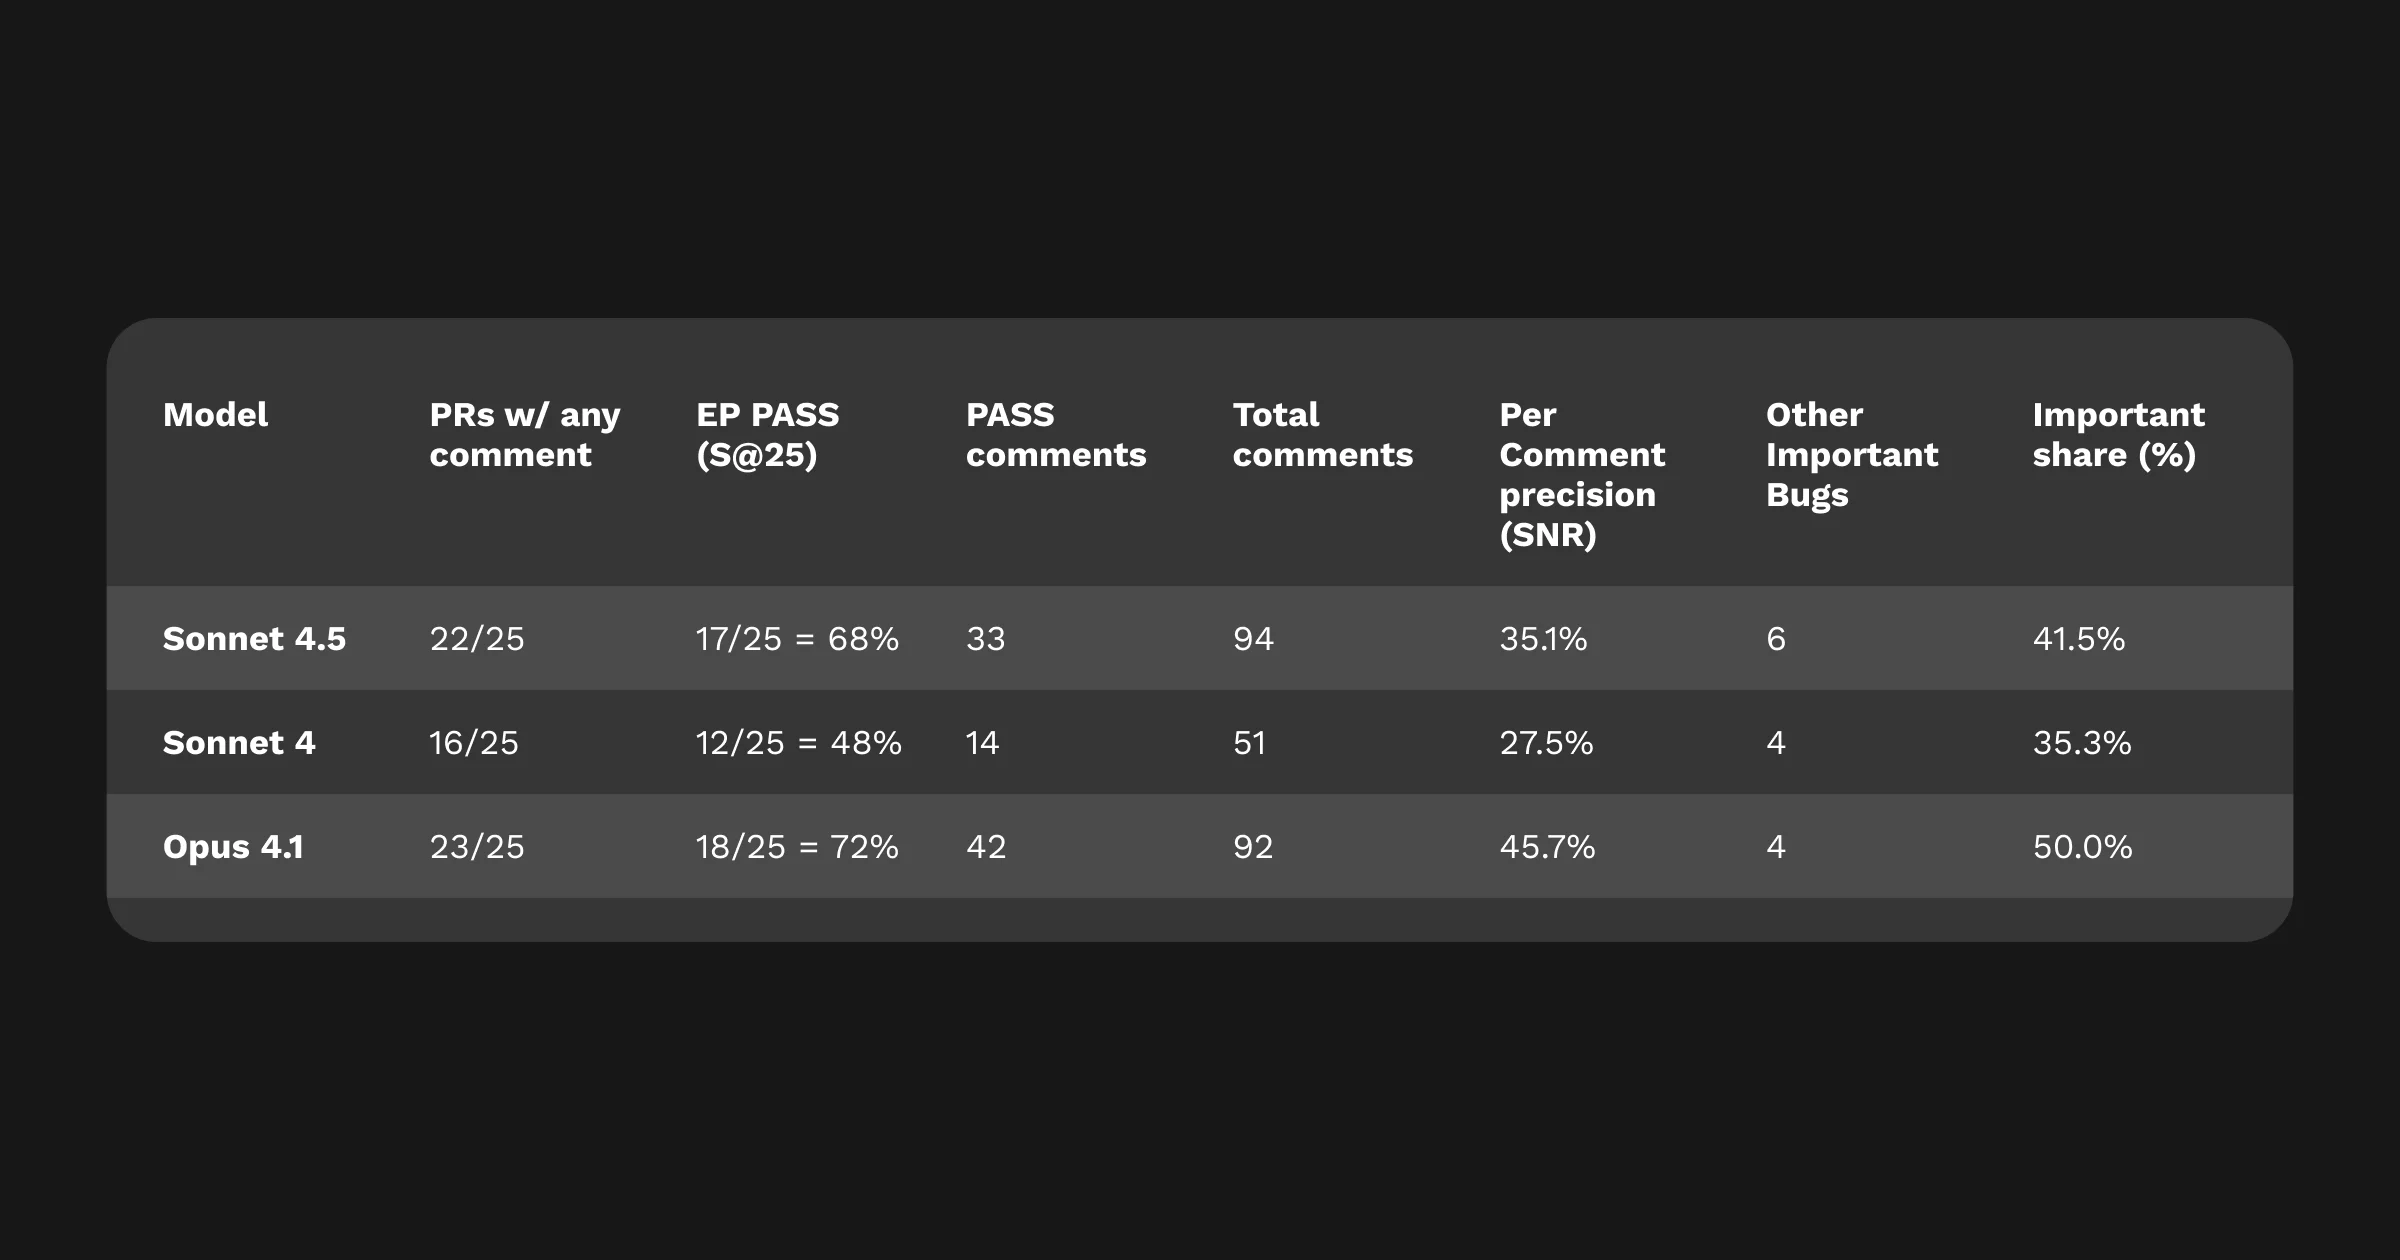Screen dimensions: 2400x1260
Task: Select the "EP PASS (S@25)" column header
Action: tap(767, 435)
